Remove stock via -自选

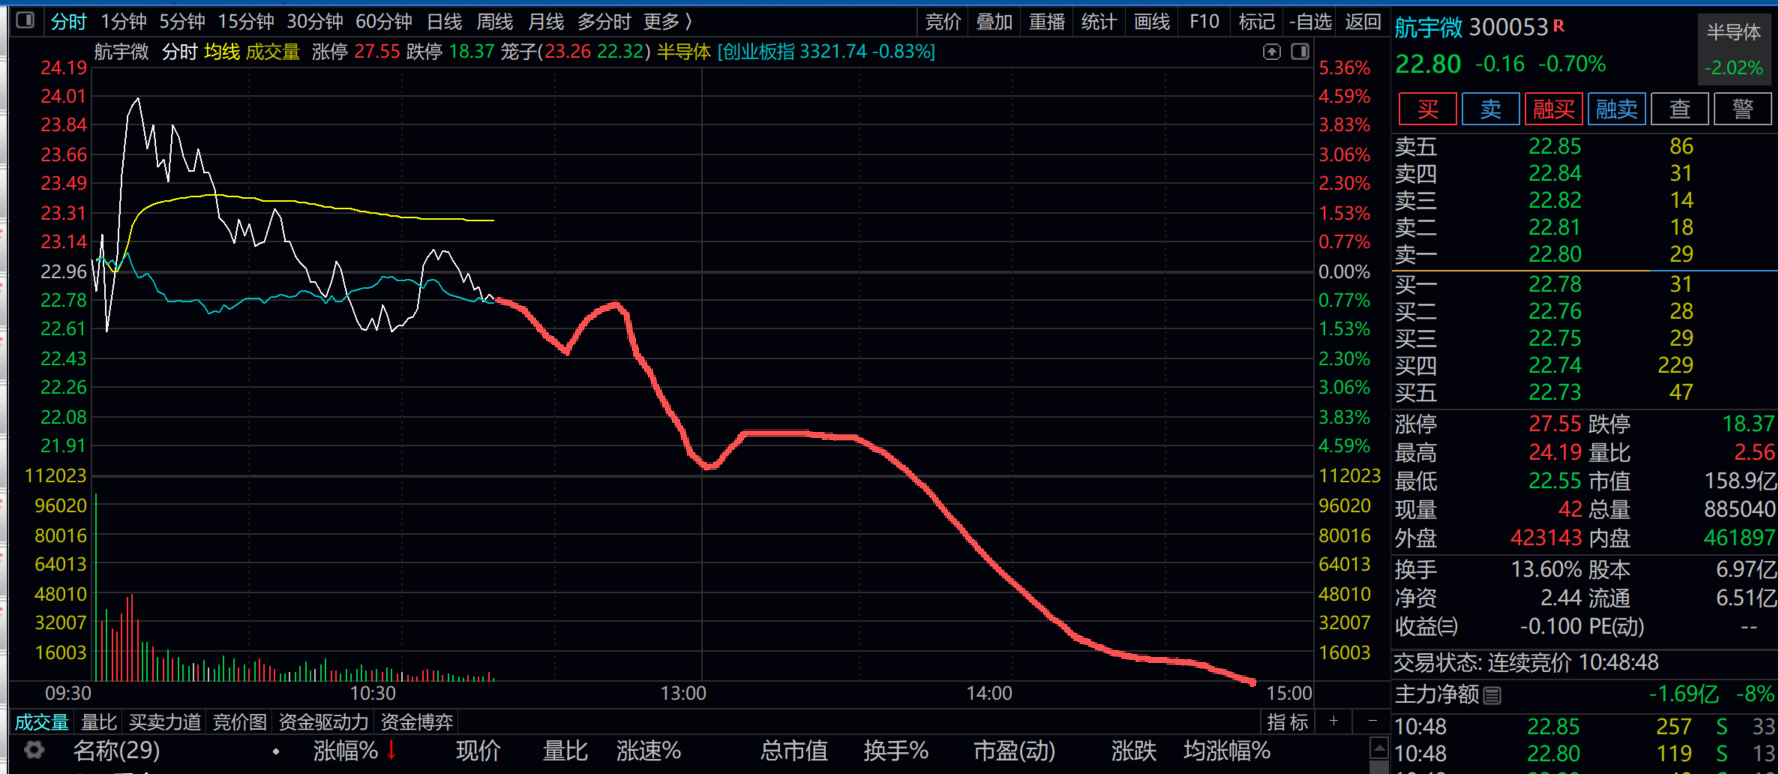pyautogui.click(x=1309, y=21)
